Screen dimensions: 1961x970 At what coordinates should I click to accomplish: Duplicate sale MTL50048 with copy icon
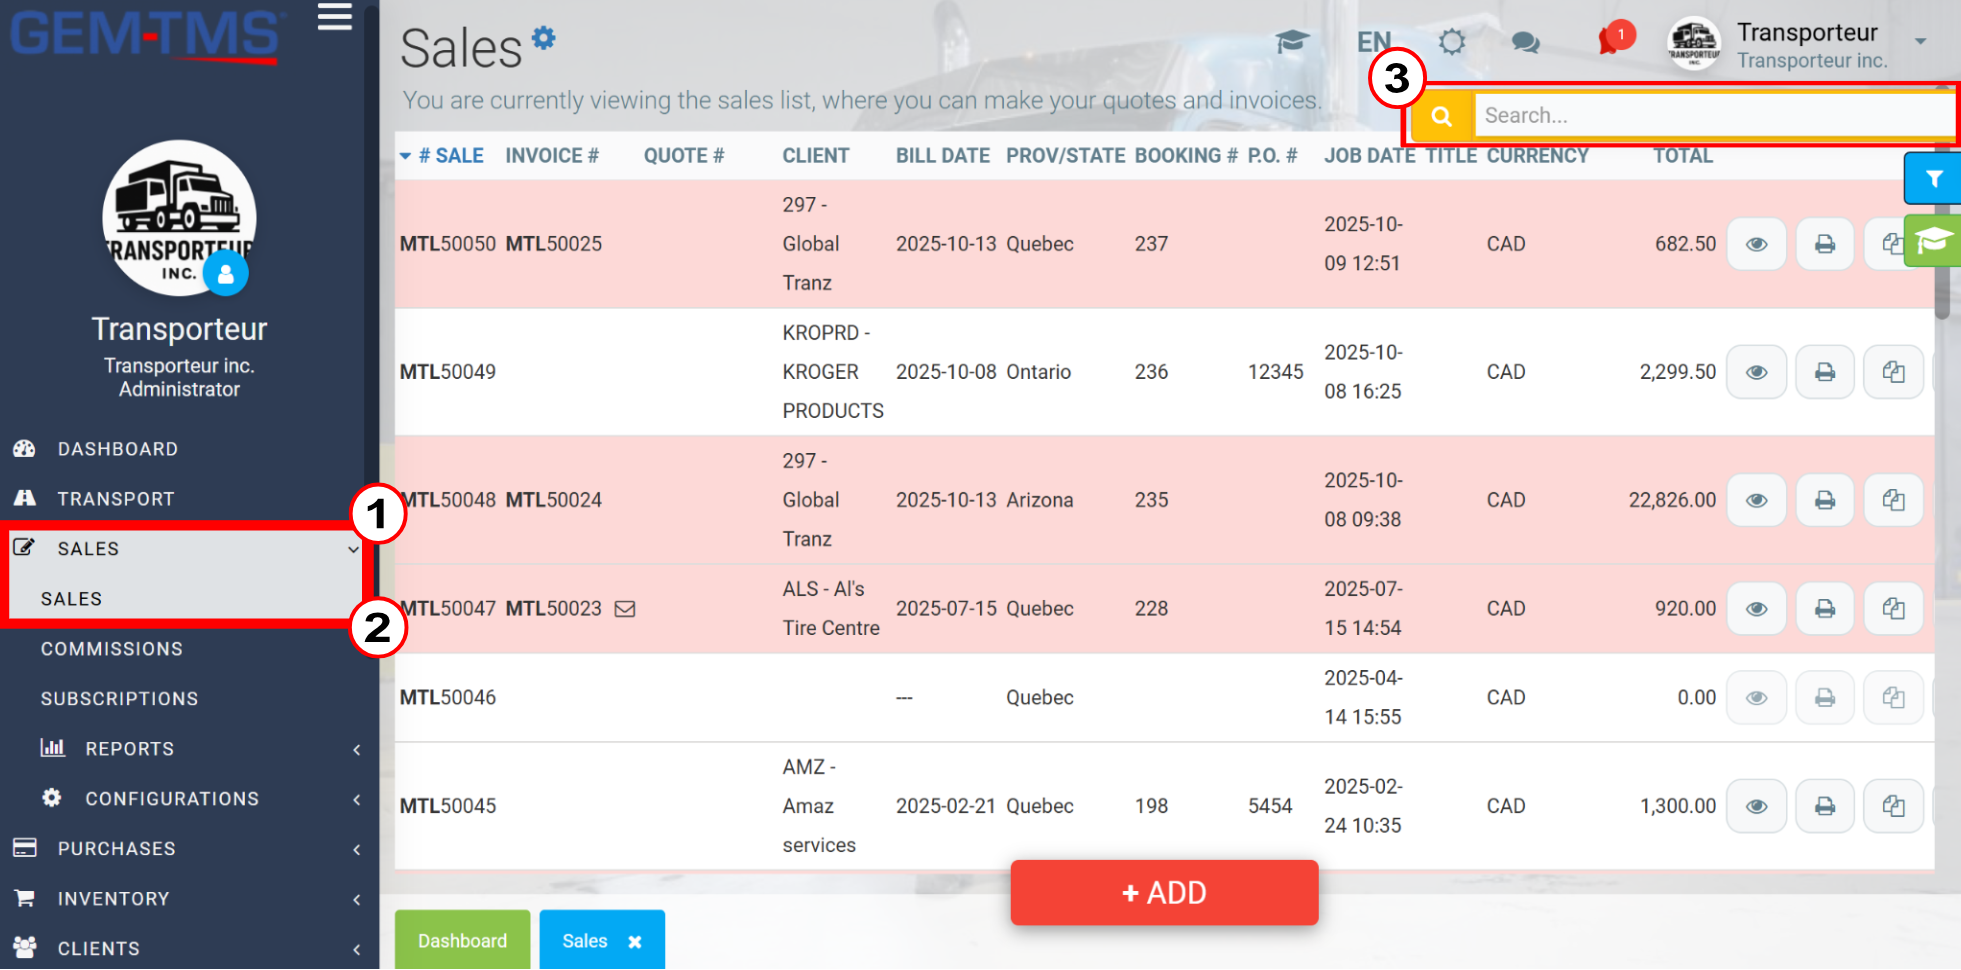click(x=1893, y=500)
